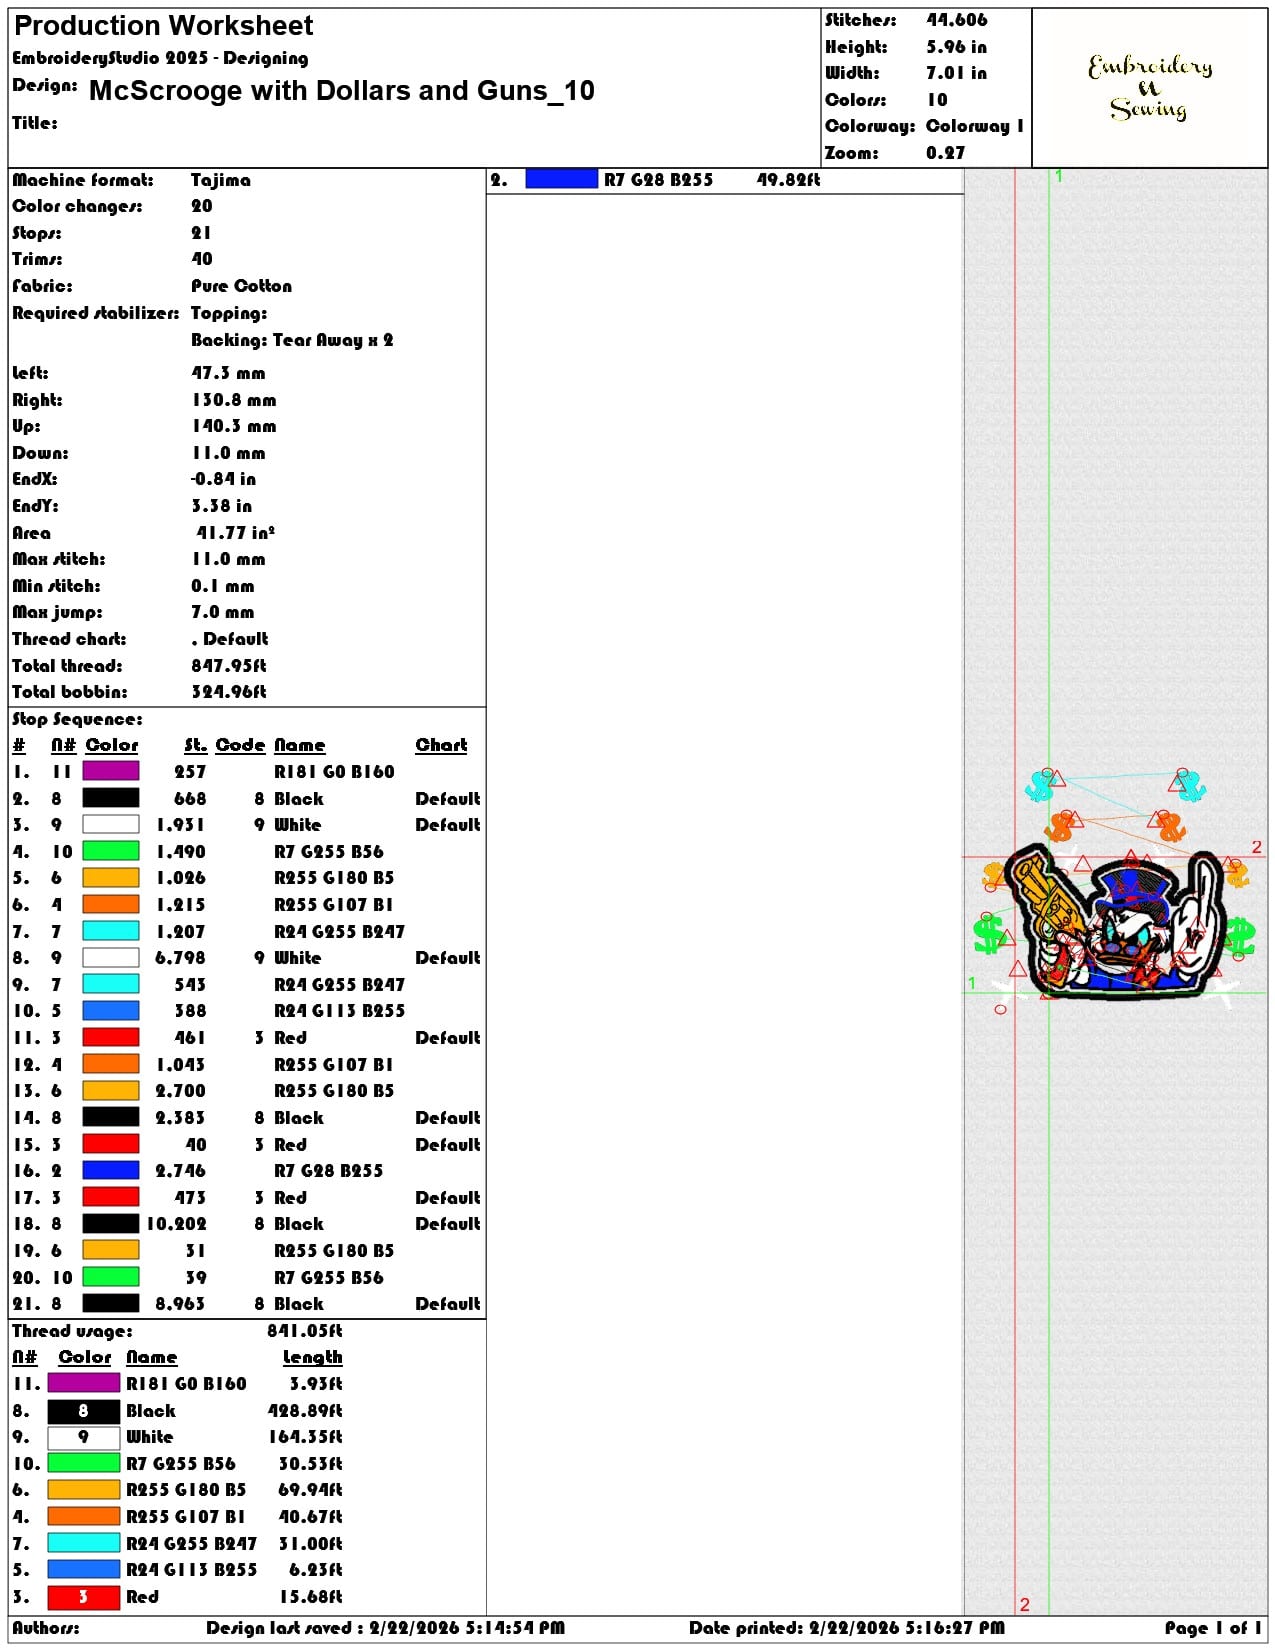Click the Authors: footer label
The image size is (1275, 1650).
(45, 1628)
